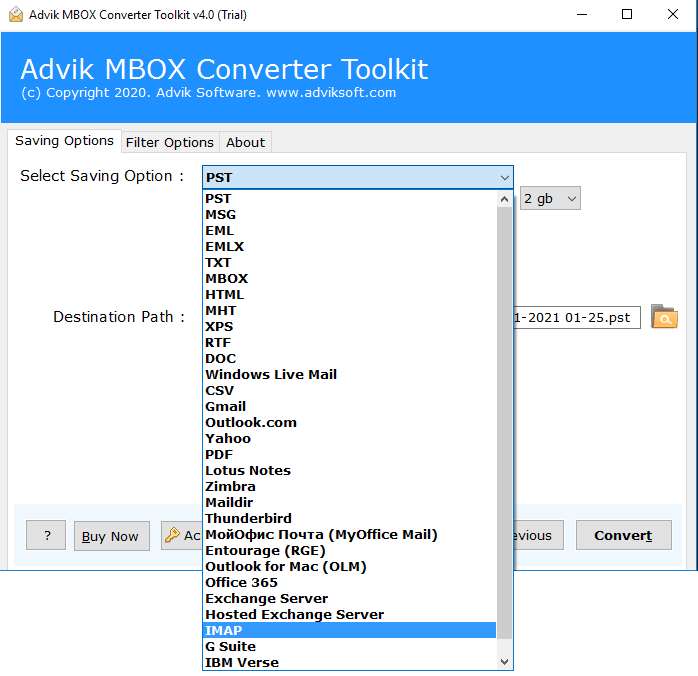Maximize the Advik MBOX Converter window

point(627,15)
